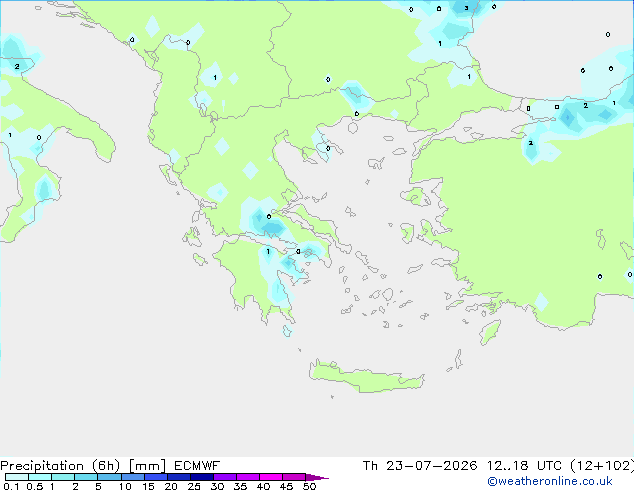Click the '12..18 UTC' time range text
Screen dimensions: 634x490
click(x=524, y=466)
